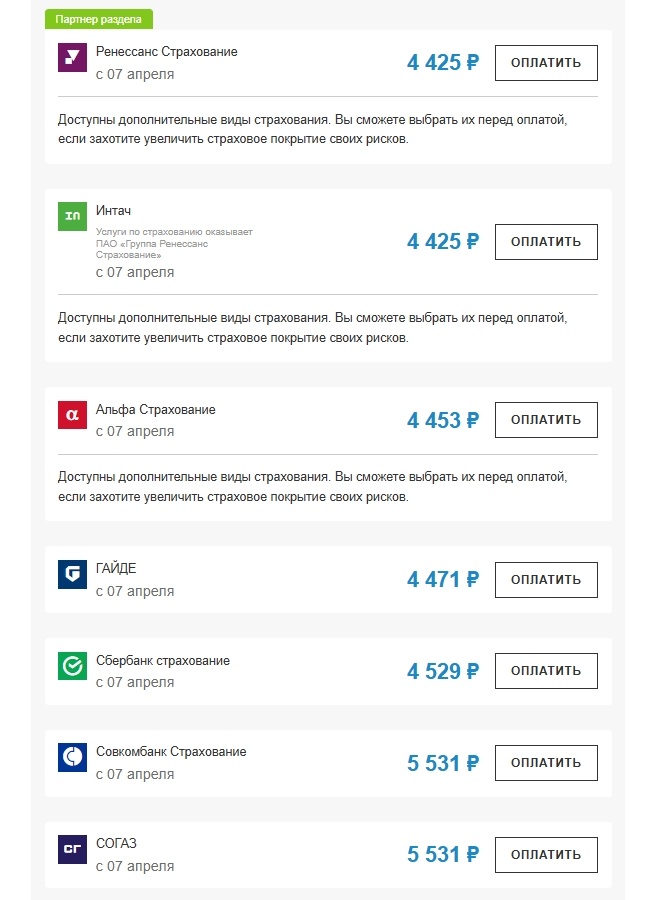Screen dimensions: 657x900
Task: Pay for the Альфа Страхование policy
Action: 546,420
